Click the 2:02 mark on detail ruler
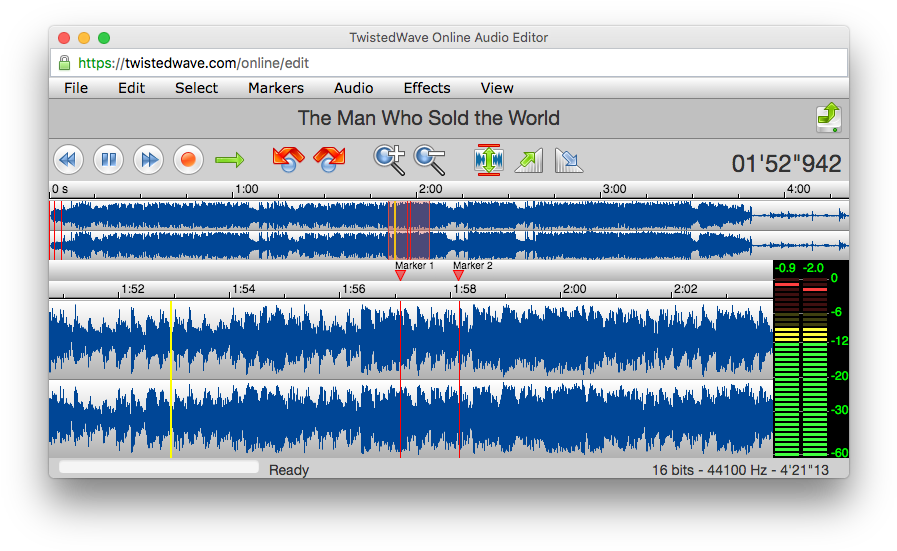Image resolution: width=897 pixels, height=551 pixels. [685, 289]
